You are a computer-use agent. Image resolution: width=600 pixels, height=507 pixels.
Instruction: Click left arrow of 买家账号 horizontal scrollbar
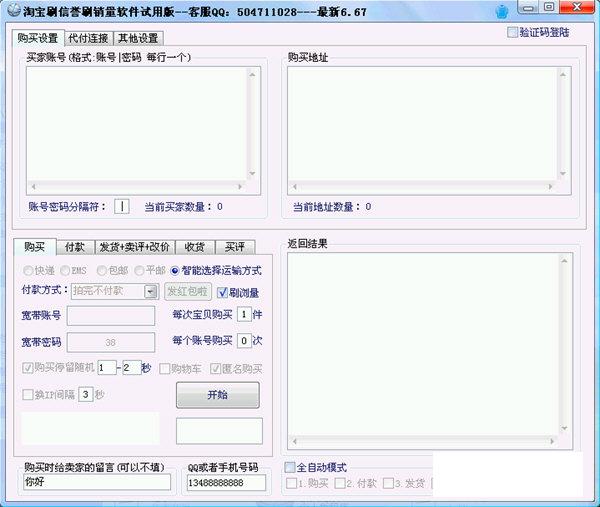pos(33,187)
